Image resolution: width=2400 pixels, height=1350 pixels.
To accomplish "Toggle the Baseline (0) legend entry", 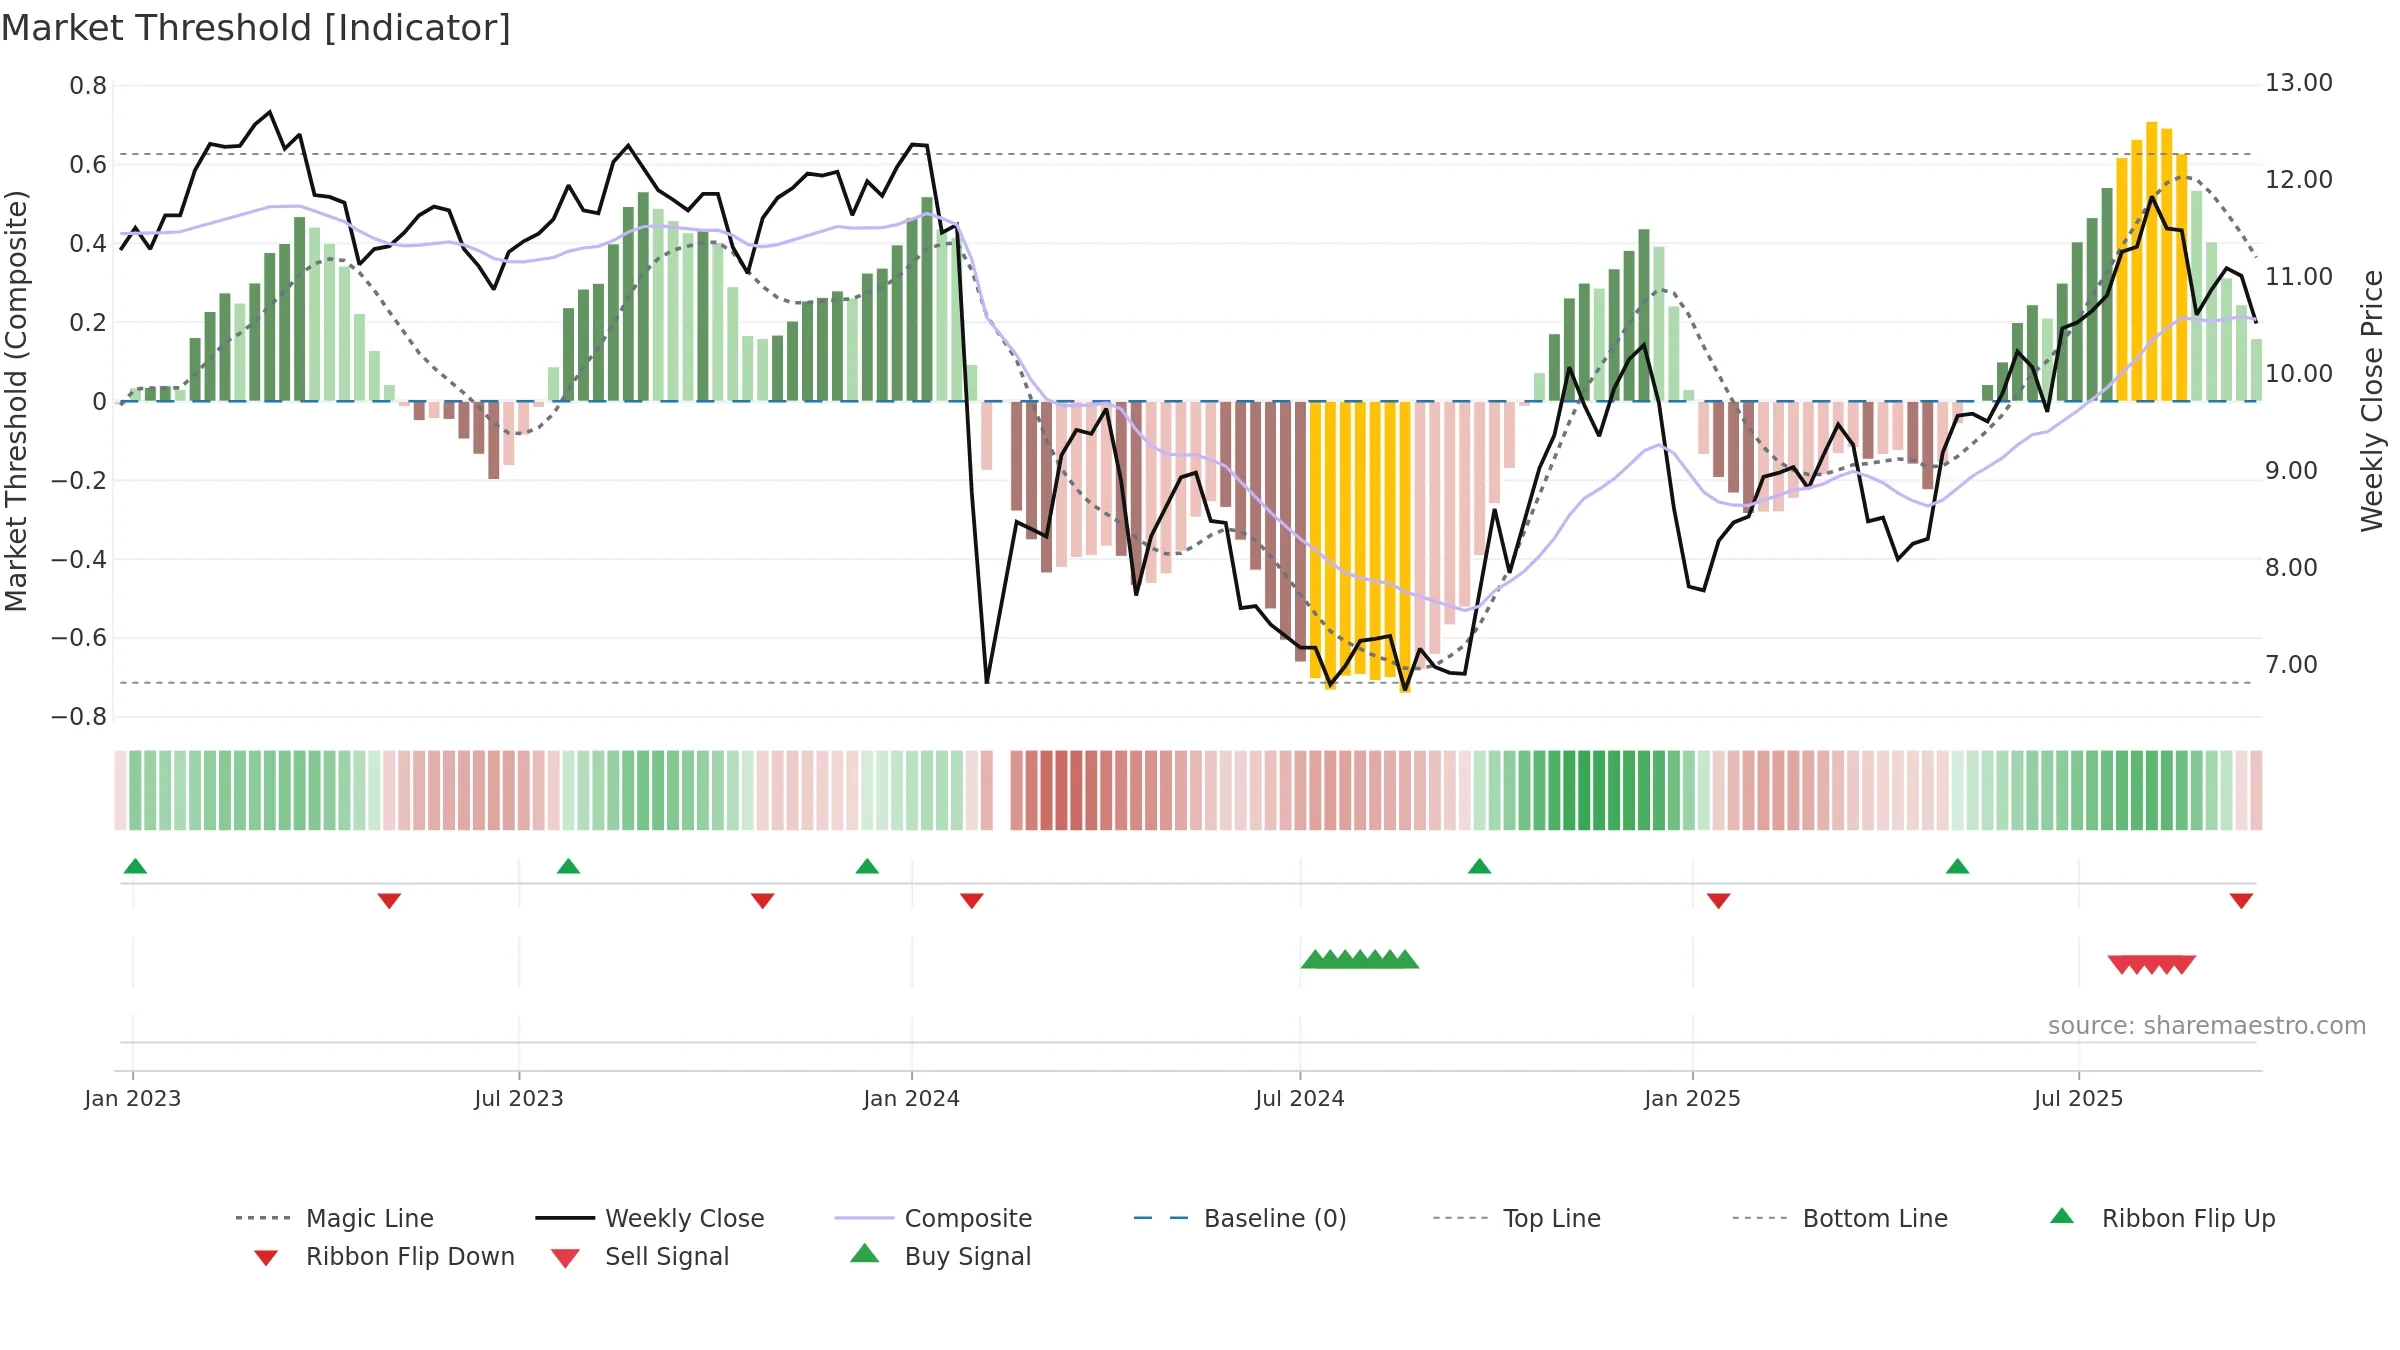I will pos(1240,1218).
